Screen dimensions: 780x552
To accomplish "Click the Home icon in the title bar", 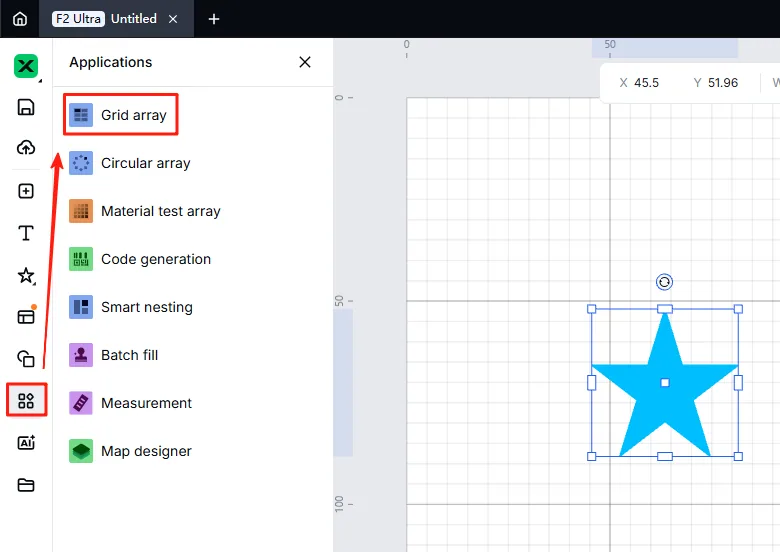I will click(20, 19).
